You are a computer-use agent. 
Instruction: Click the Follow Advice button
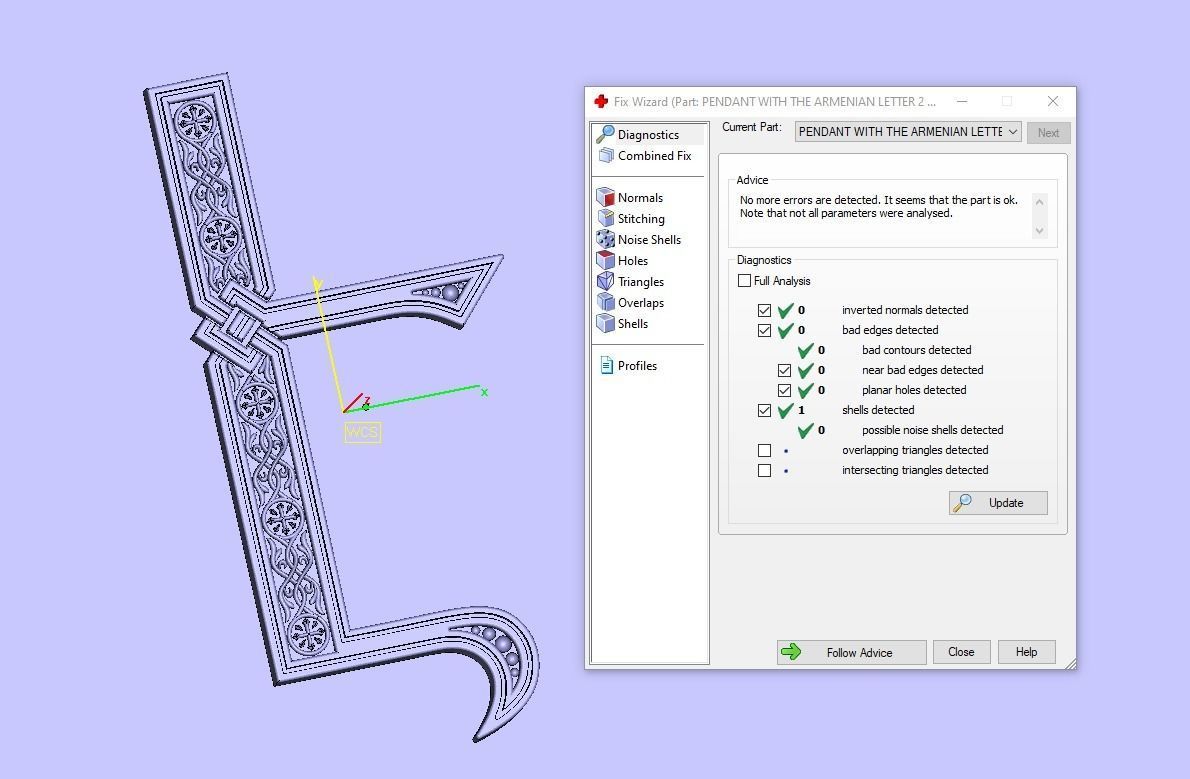pyautogui.click(x=852, y=652)
